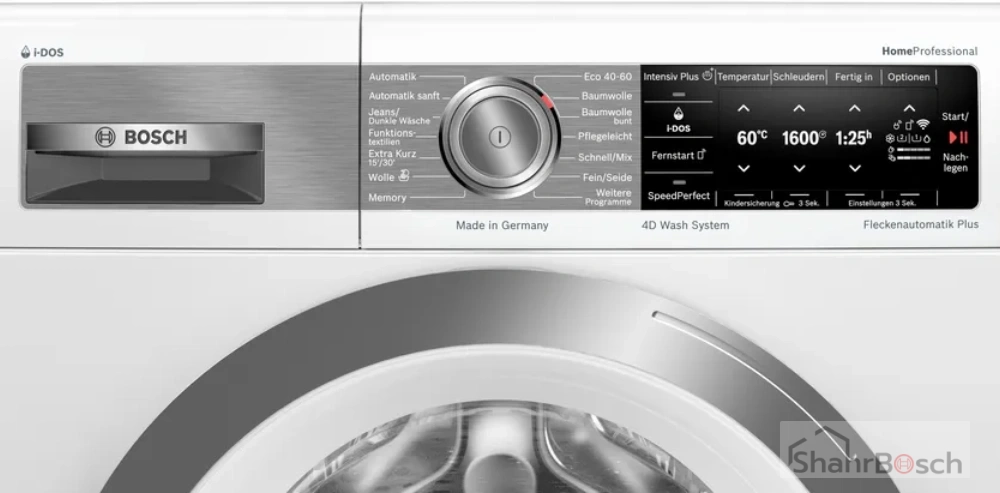This screenshot has width=1000, height=493.
Task: Select the Temperatur heading
Action: click(743, 77)
